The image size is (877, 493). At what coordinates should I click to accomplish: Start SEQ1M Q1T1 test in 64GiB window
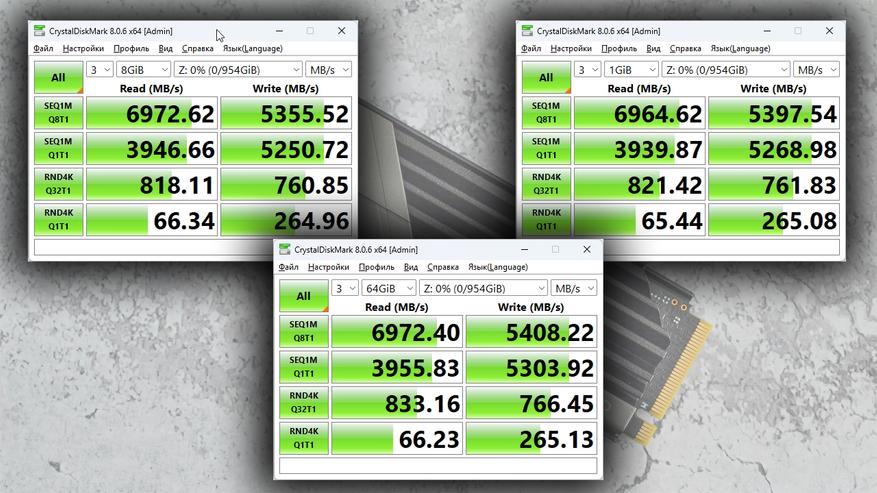click(304, 367)
